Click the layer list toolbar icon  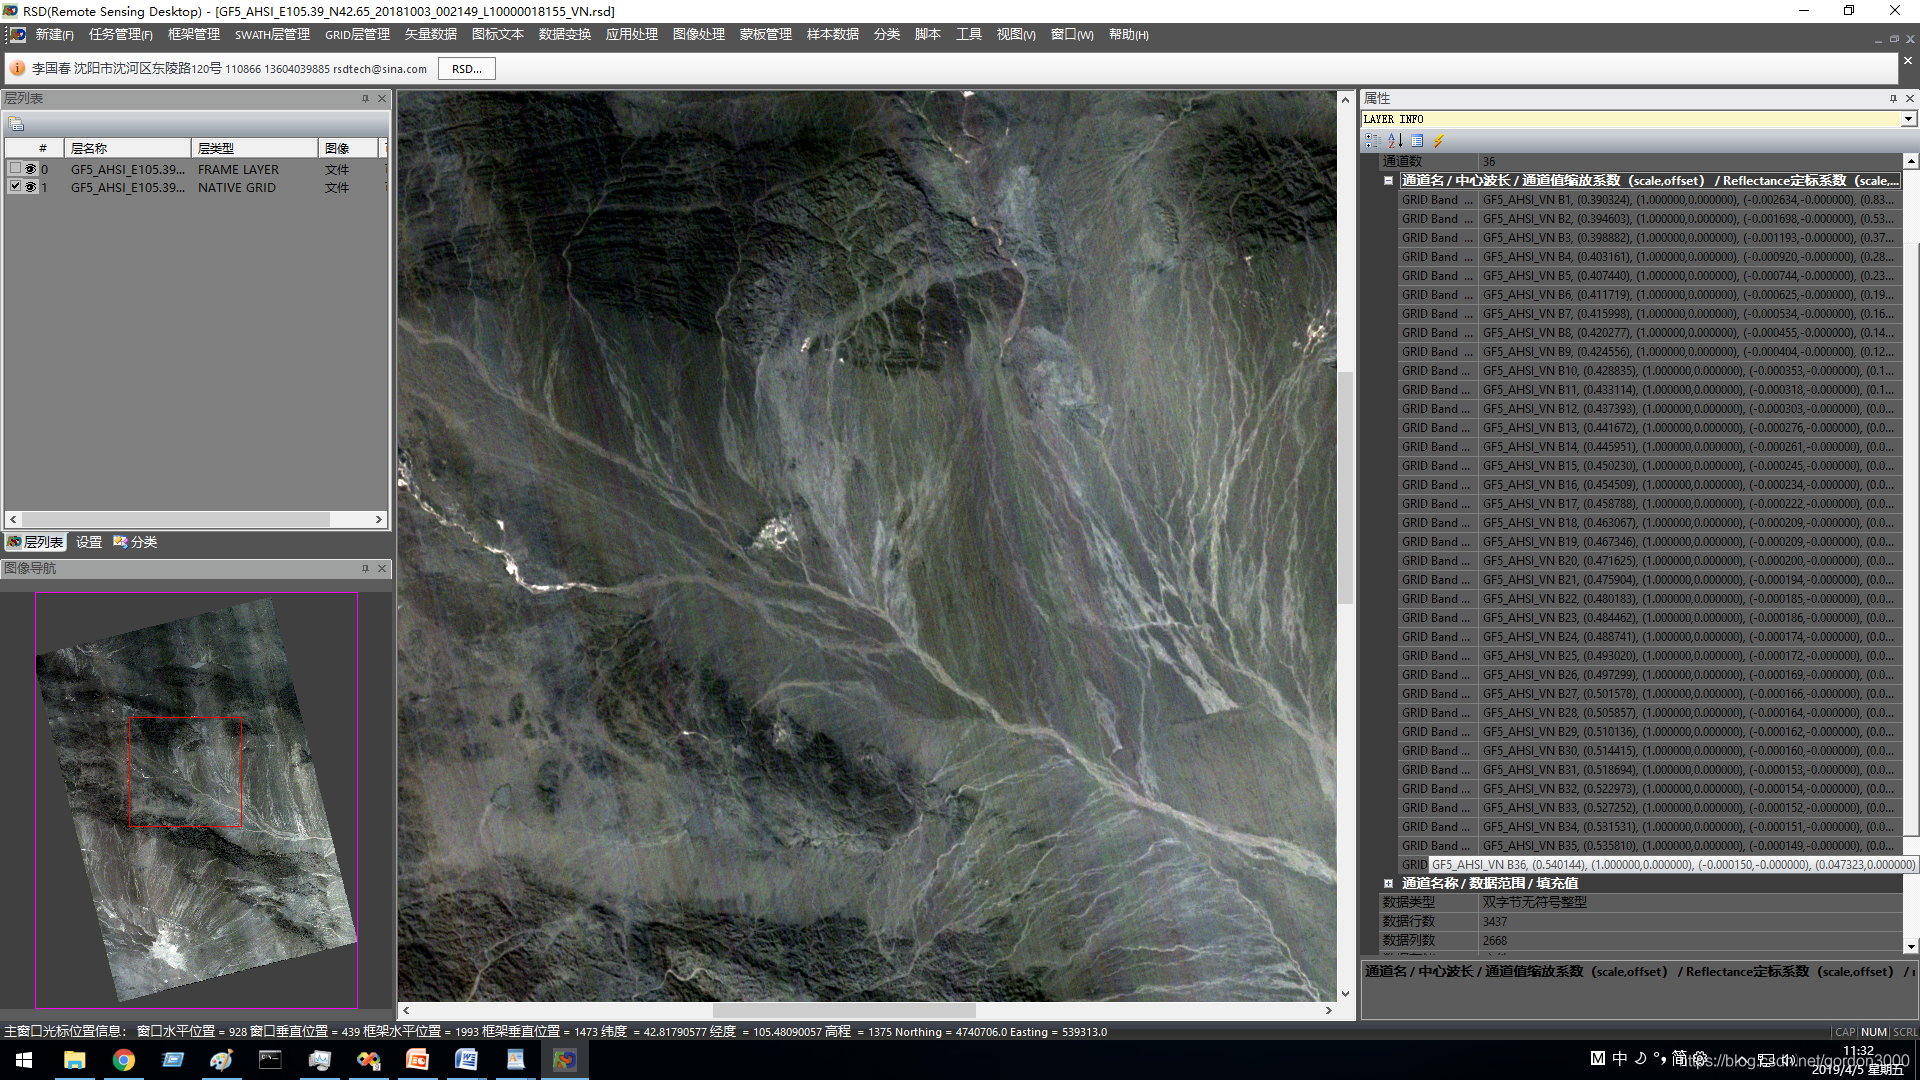click(16, 124)
